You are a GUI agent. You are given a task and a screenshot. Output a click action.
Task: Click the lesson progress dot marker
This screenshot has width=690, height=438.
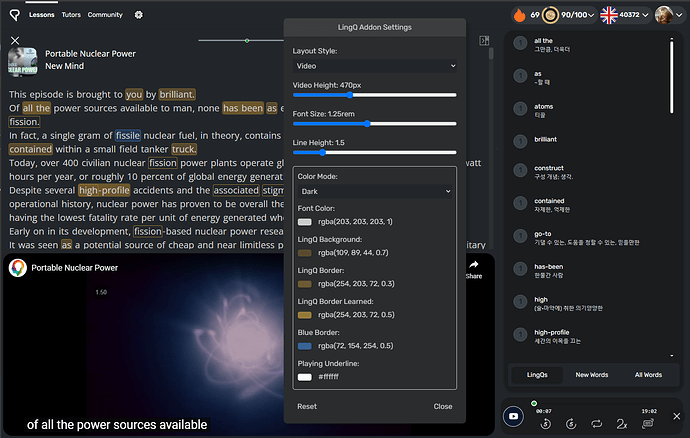coord(247,40)
